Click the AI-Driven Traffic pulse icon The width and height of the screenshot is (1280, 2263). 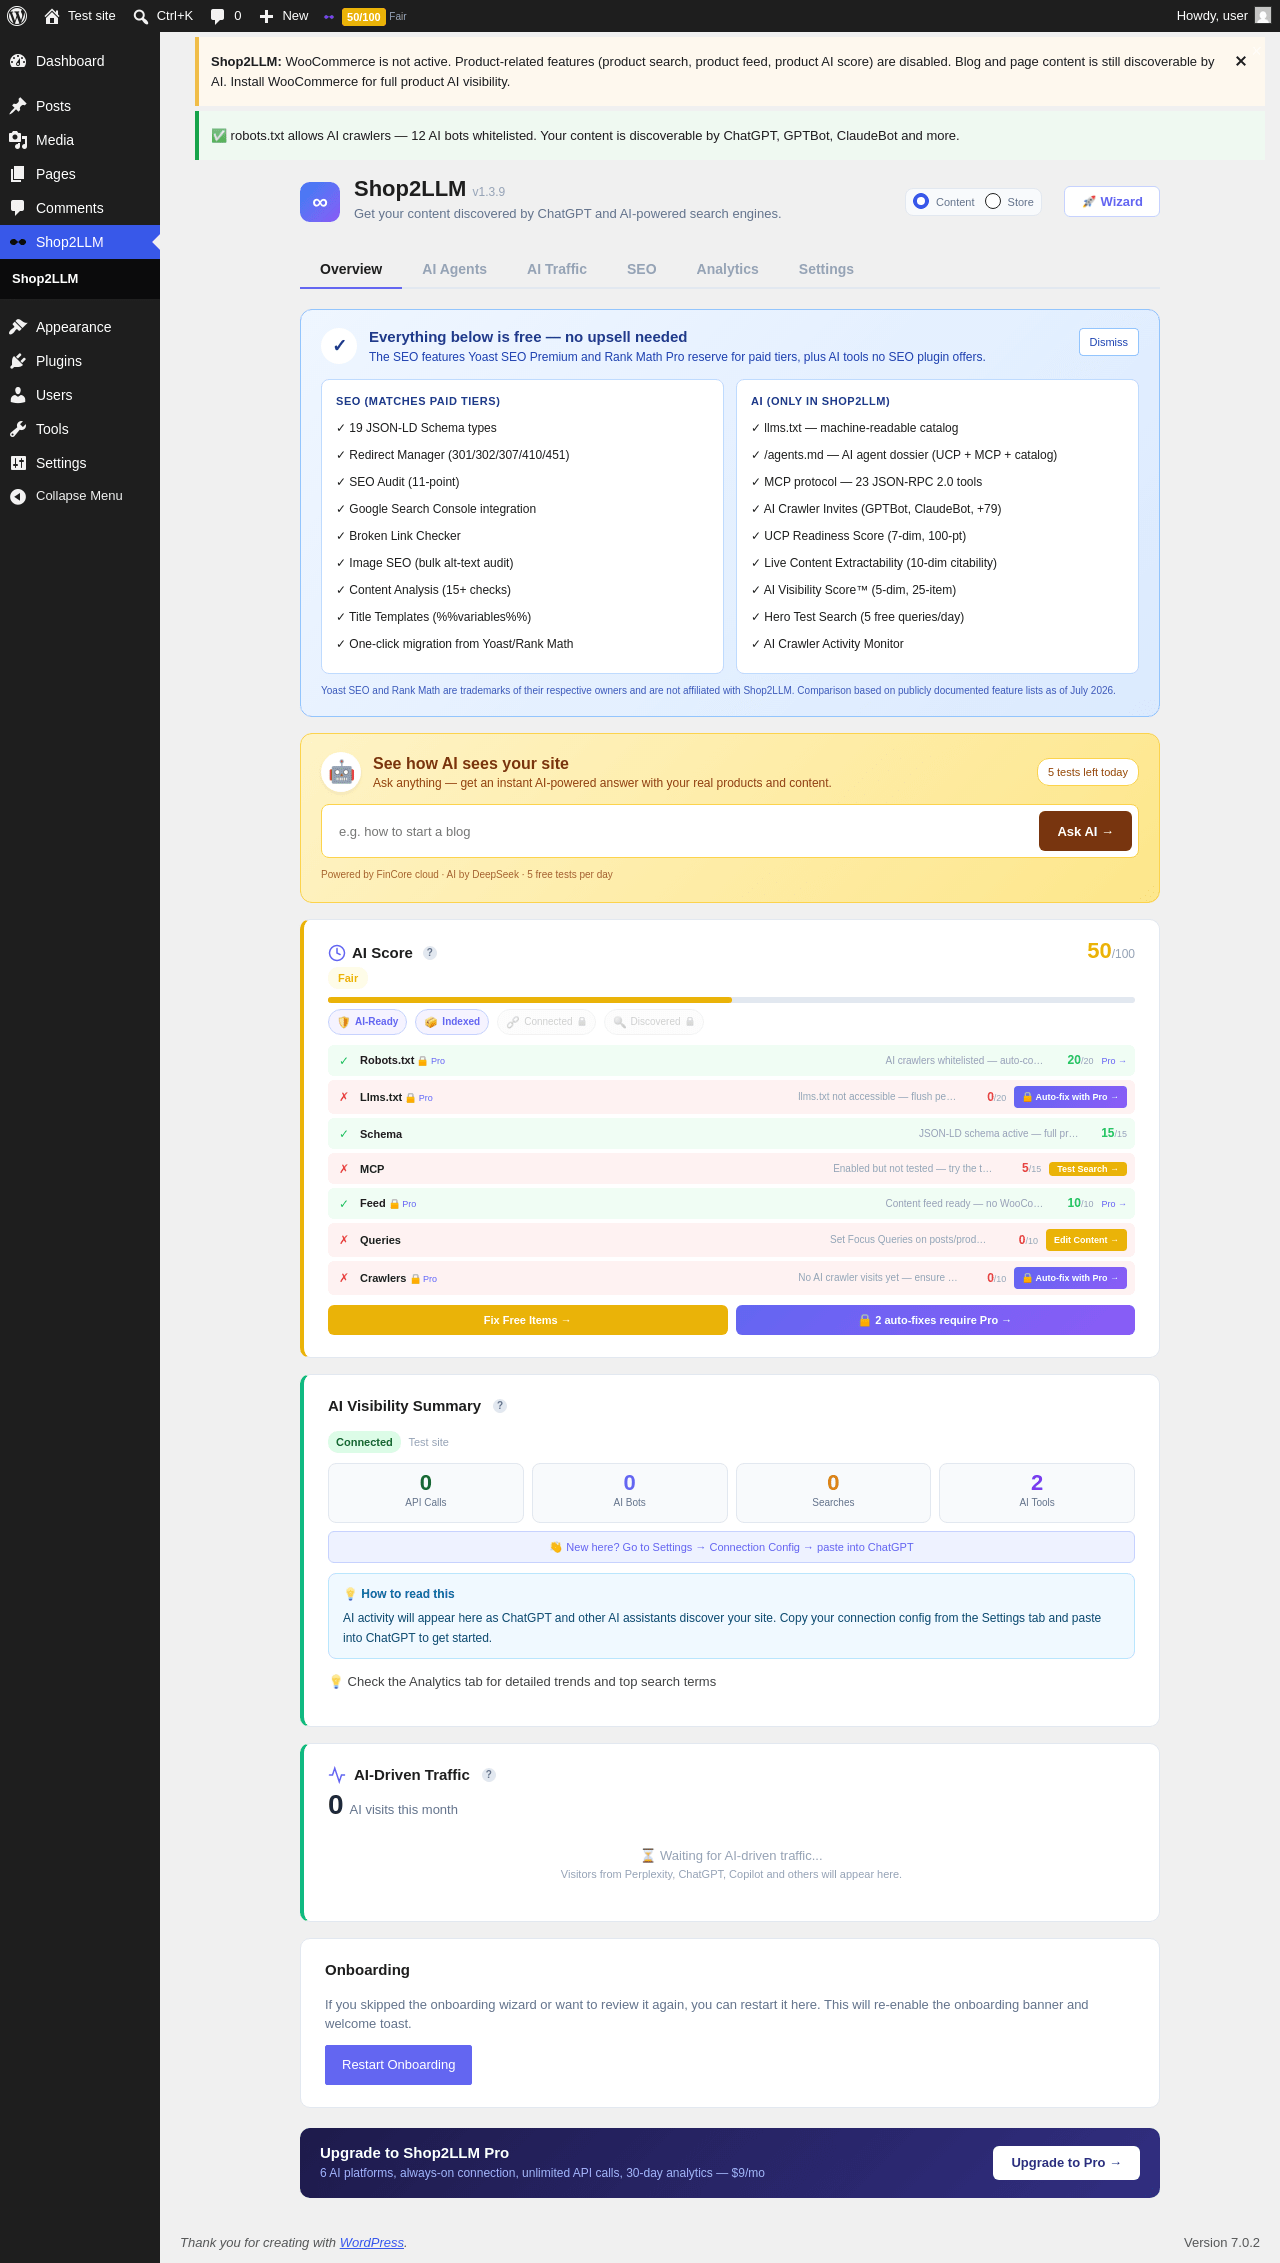337,1775
